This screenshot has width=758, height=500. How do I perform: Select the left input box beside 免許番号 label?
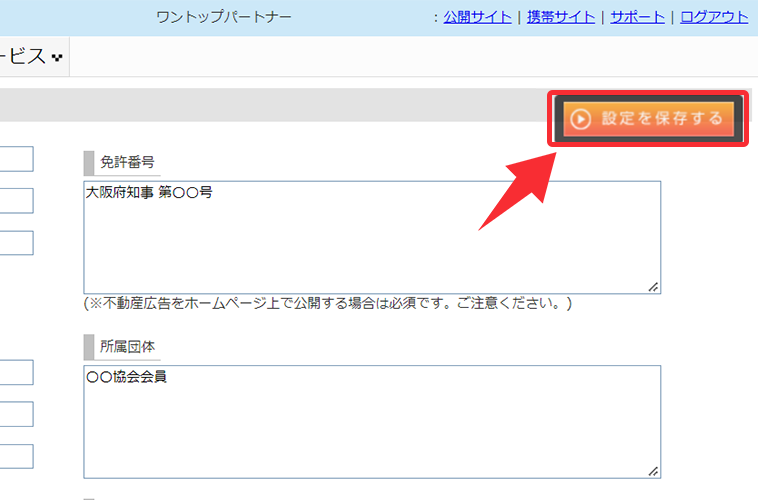(16, 159)
